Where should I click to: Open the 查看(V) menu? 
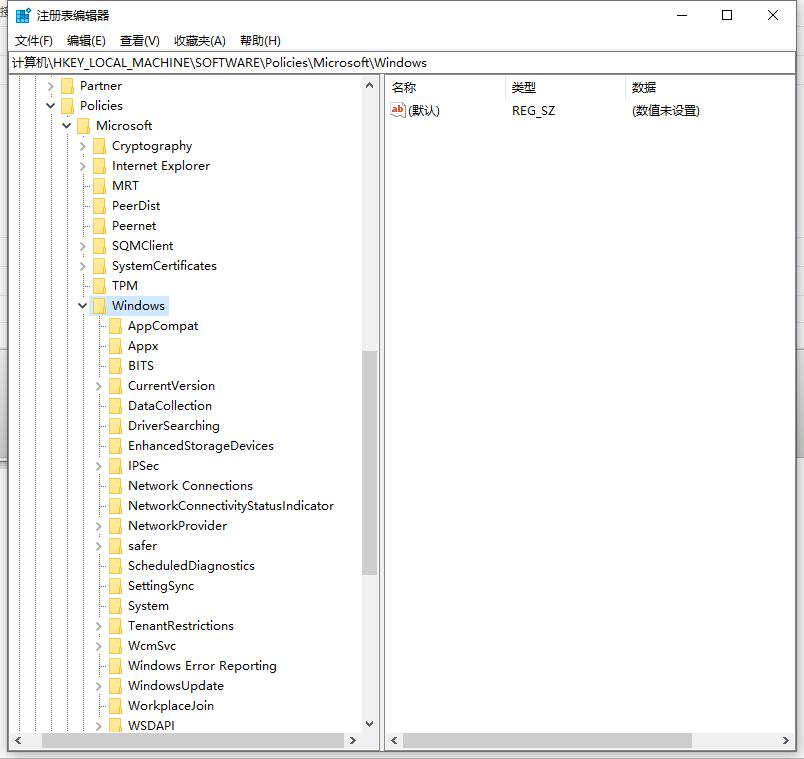139,41
